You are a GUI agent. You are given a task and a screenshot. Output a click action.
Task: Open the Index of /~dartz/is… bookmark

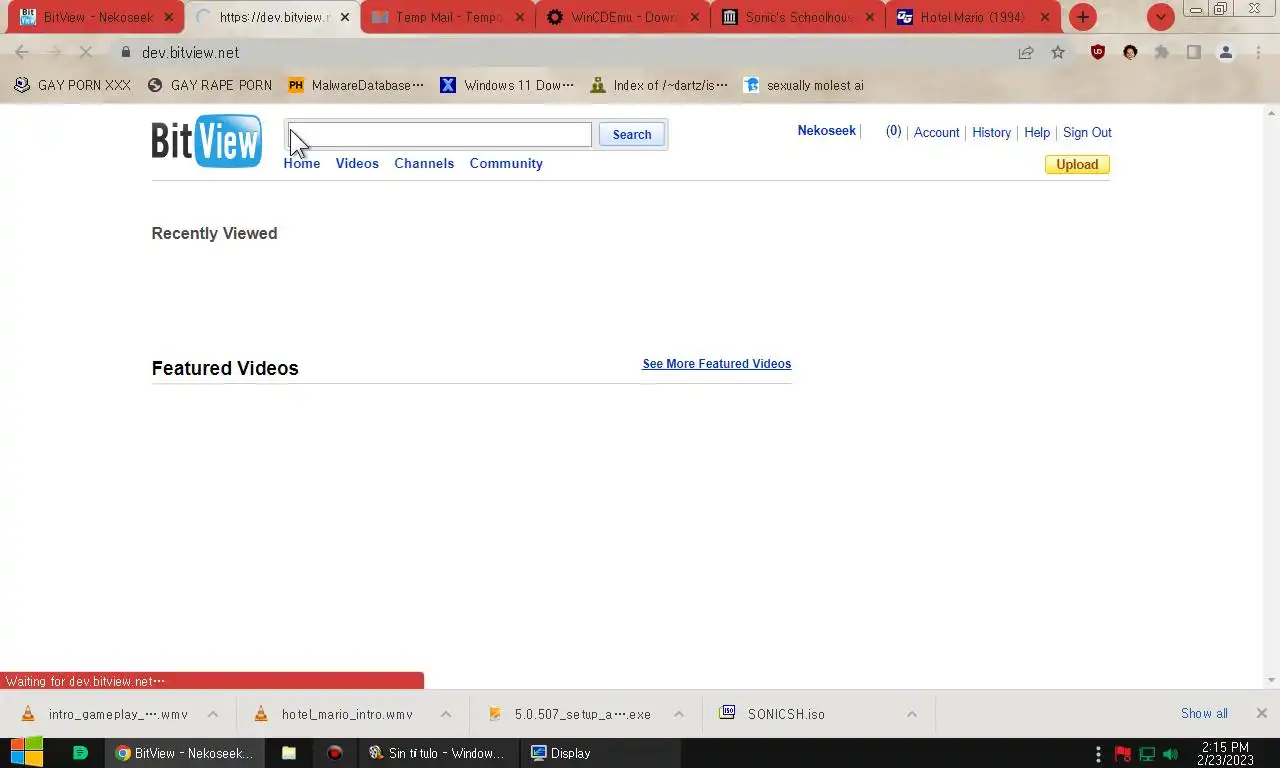point(659,85)
